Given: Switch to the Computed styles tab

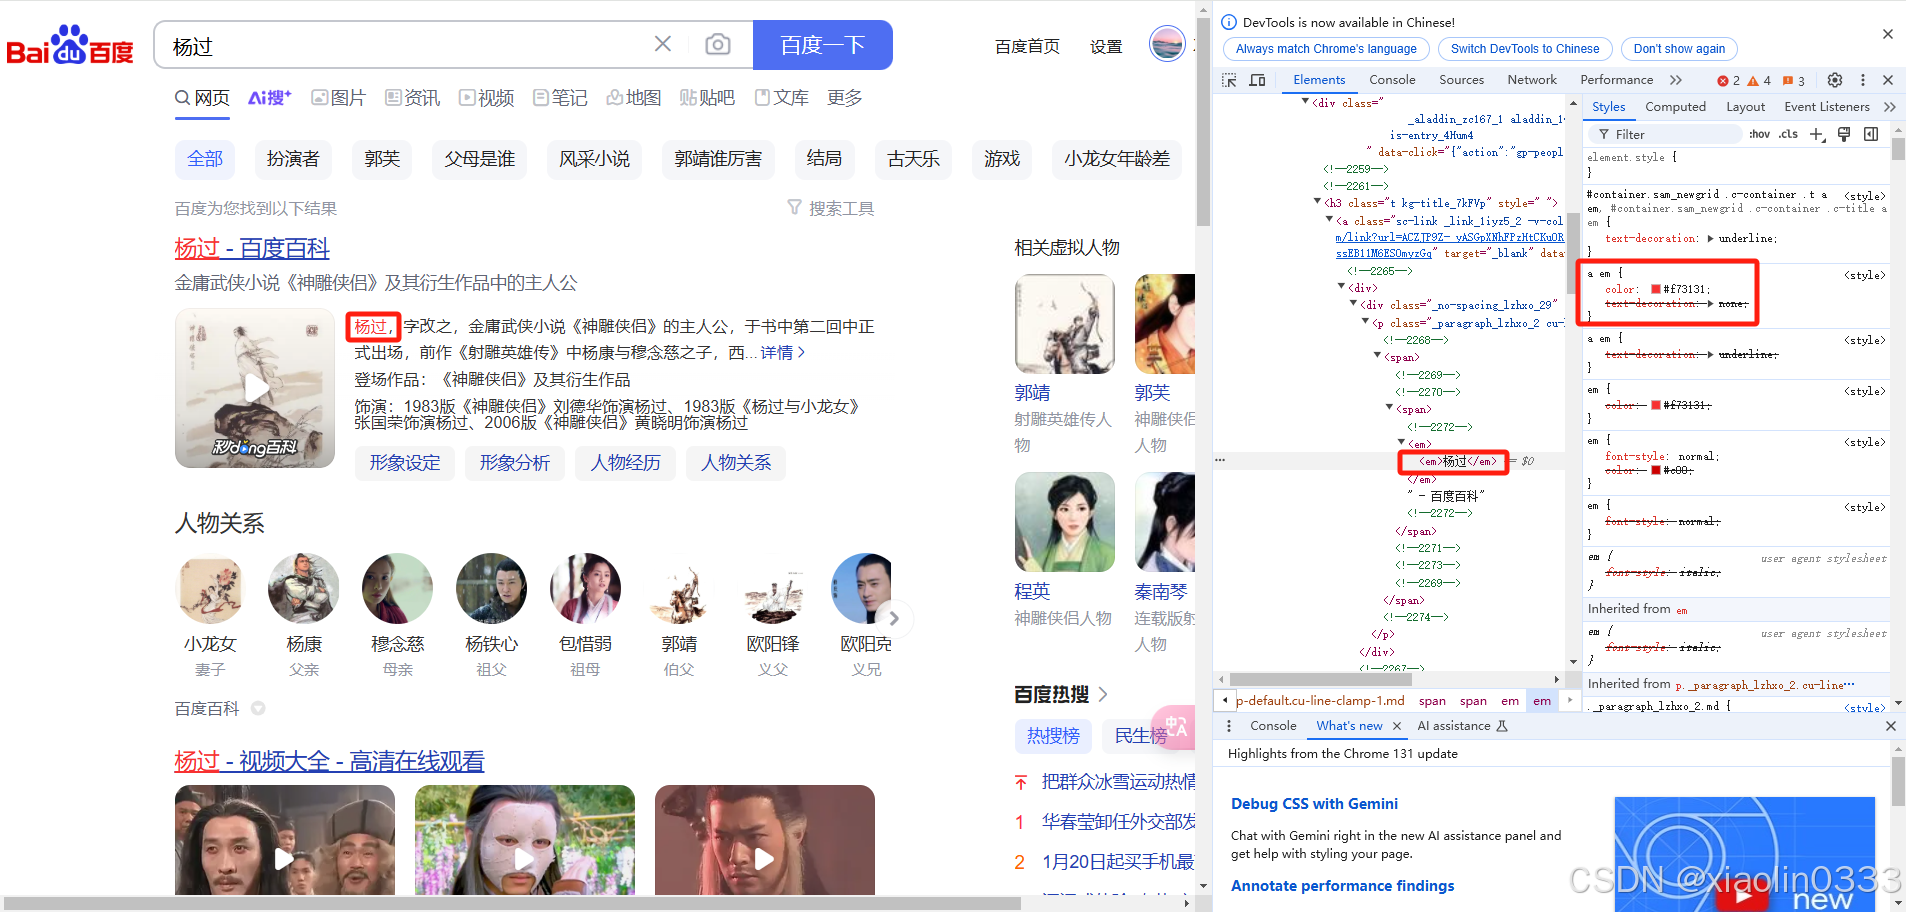Looking at the screenshot, I should (x=1675, y=107).
